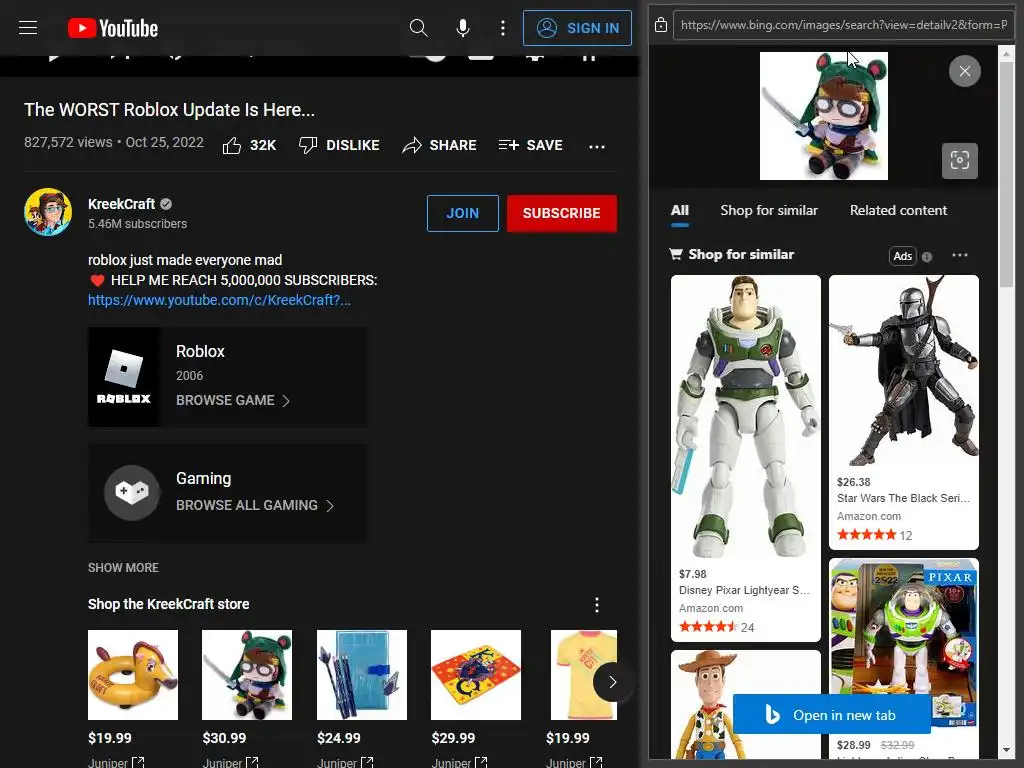
Task: Open the KreekCraft YouTube link in description
Action: pyautogui.click(x=219, y=300)
